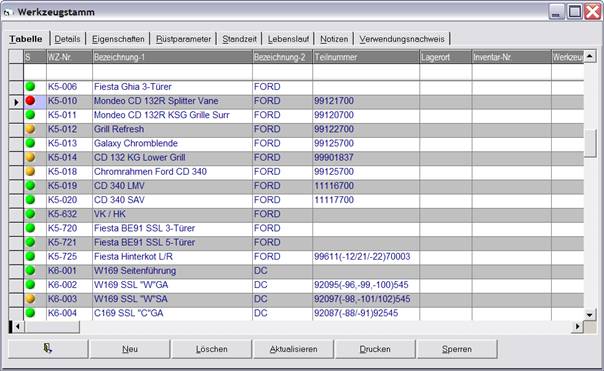
Task: Select cell Fiesta Ghia 3-Türer
Action: pos(172,87)
